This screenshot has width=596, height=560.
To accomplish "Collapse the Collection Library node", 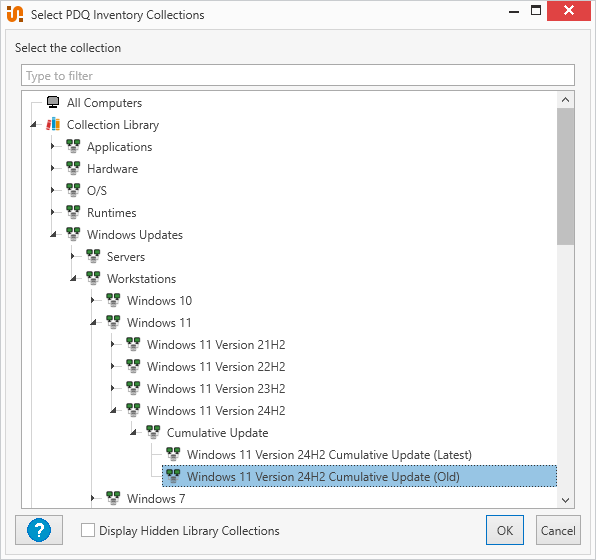I will [x=33, y=124].
